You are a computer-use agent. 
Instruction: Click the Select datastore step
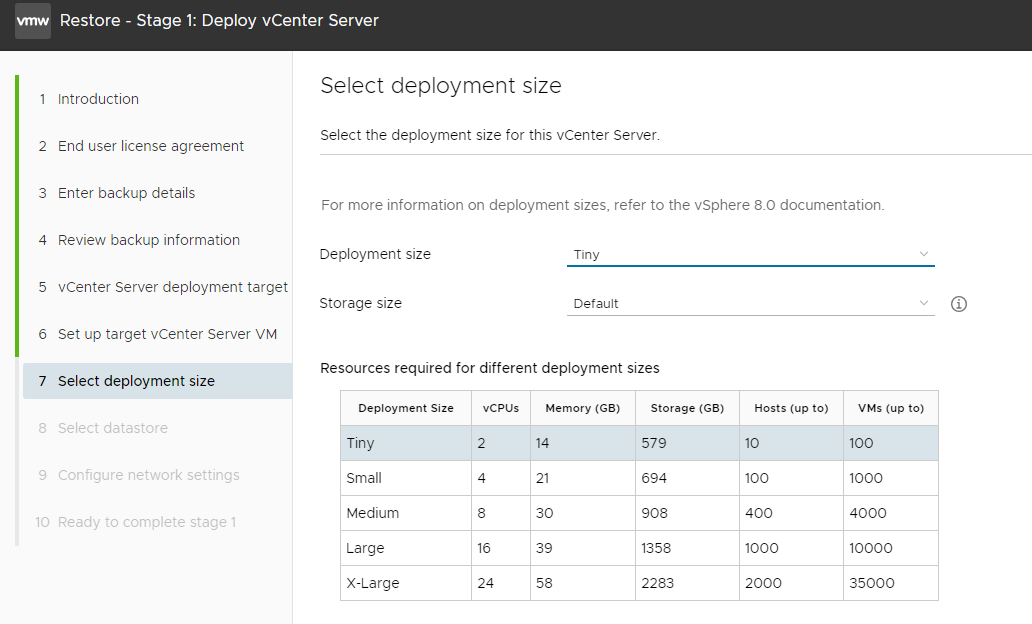click(113, 428)
